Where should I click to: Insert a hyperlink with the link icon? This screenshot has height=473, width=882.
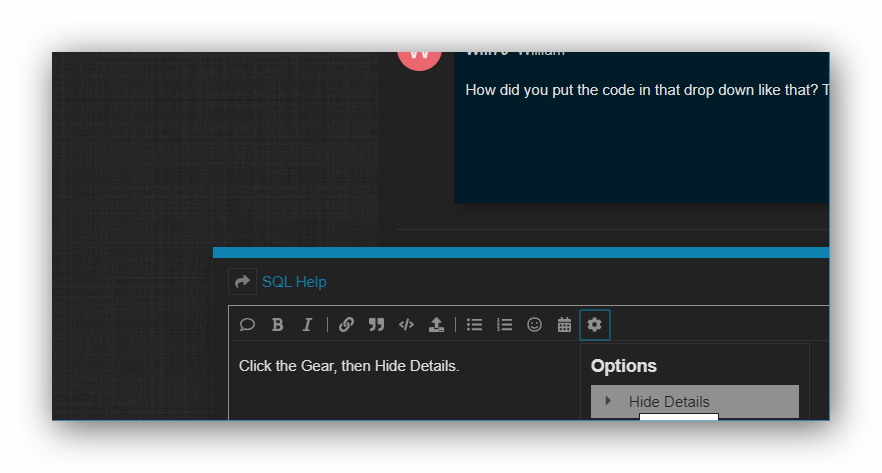(346, 325)
